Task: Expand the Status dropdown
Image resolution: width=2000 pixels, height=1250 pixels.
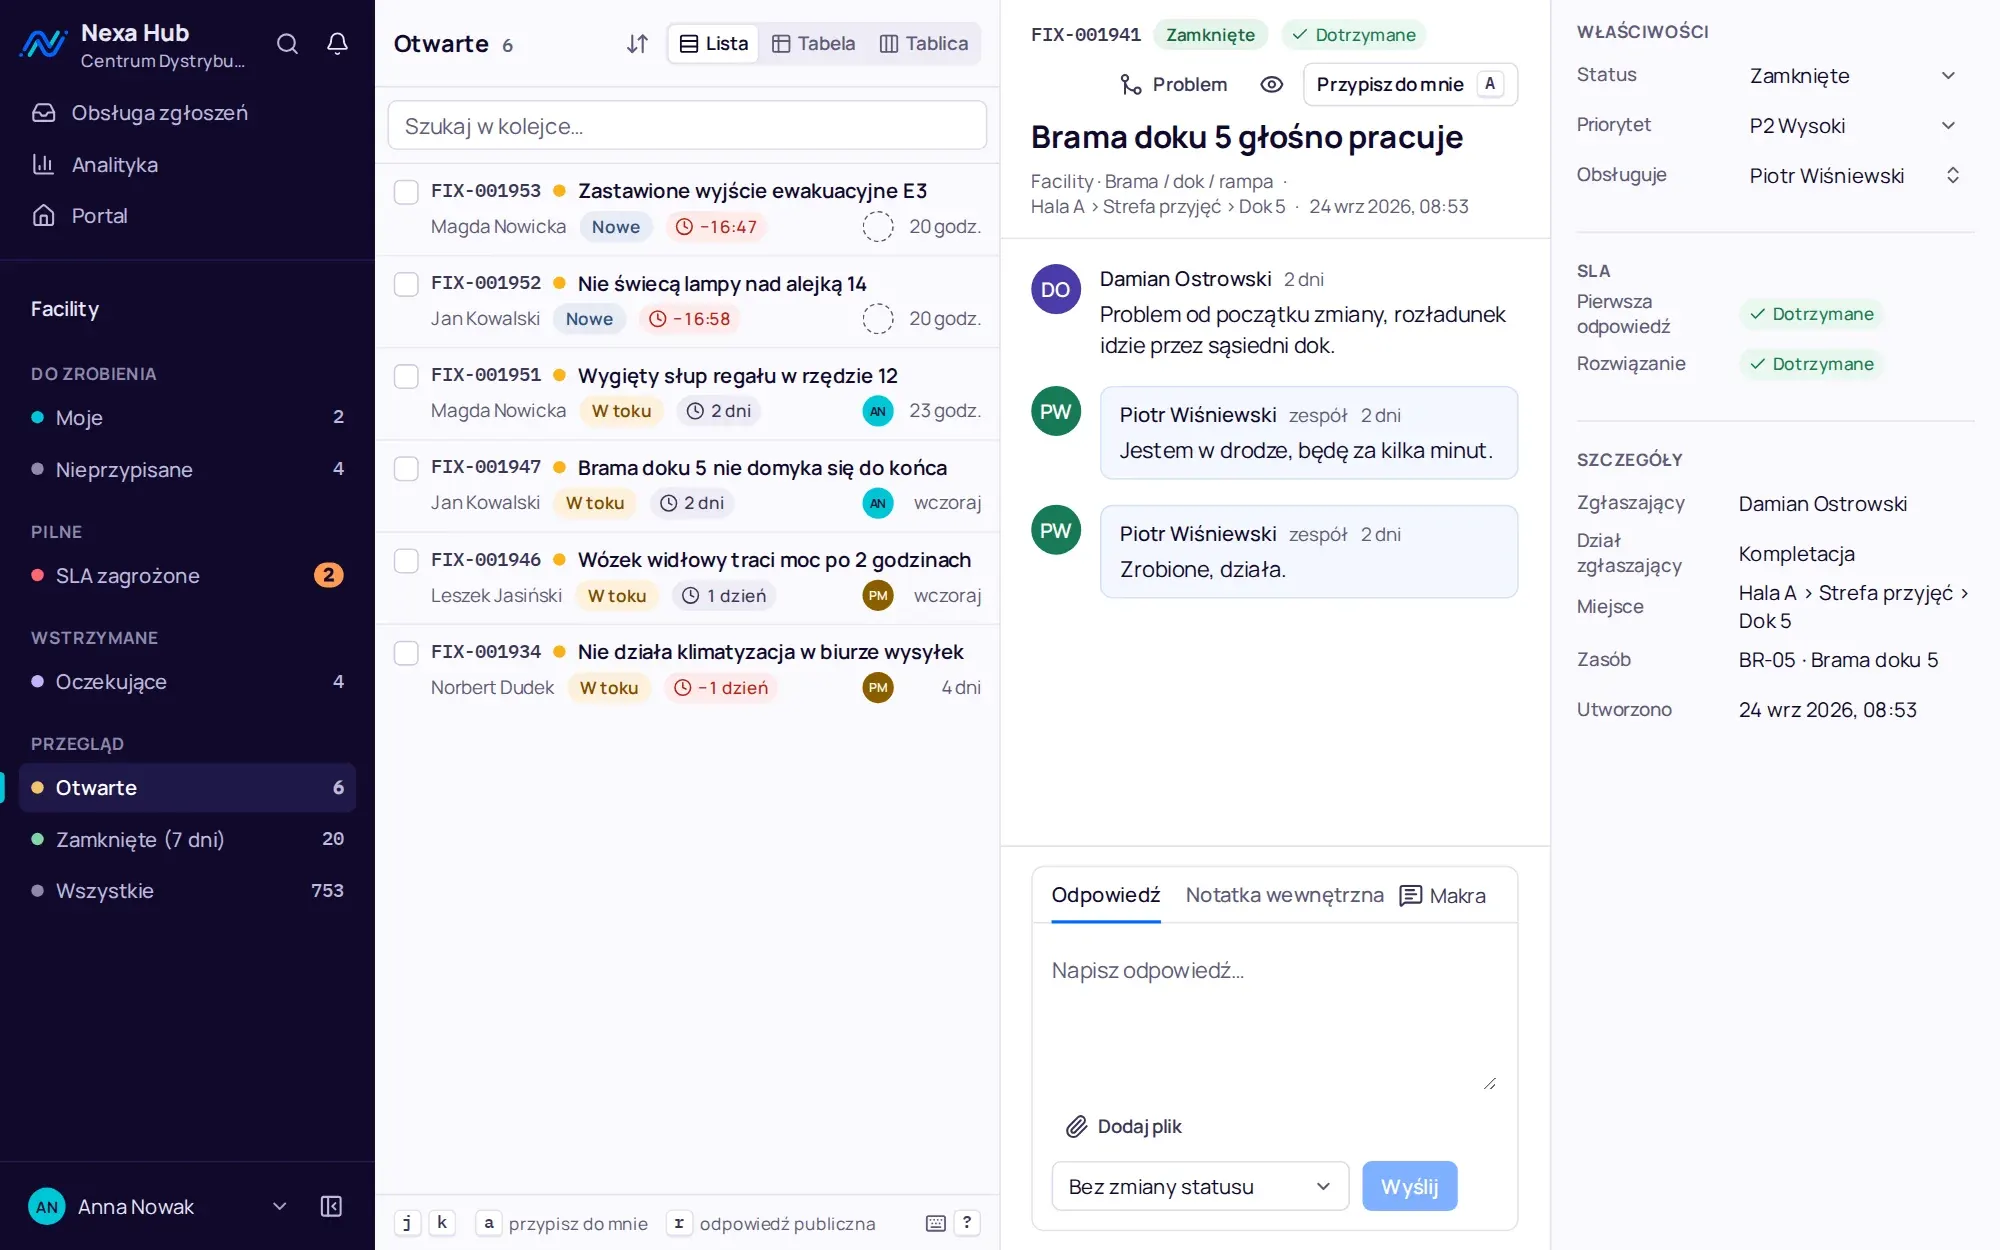Action: click(1853, 76)
